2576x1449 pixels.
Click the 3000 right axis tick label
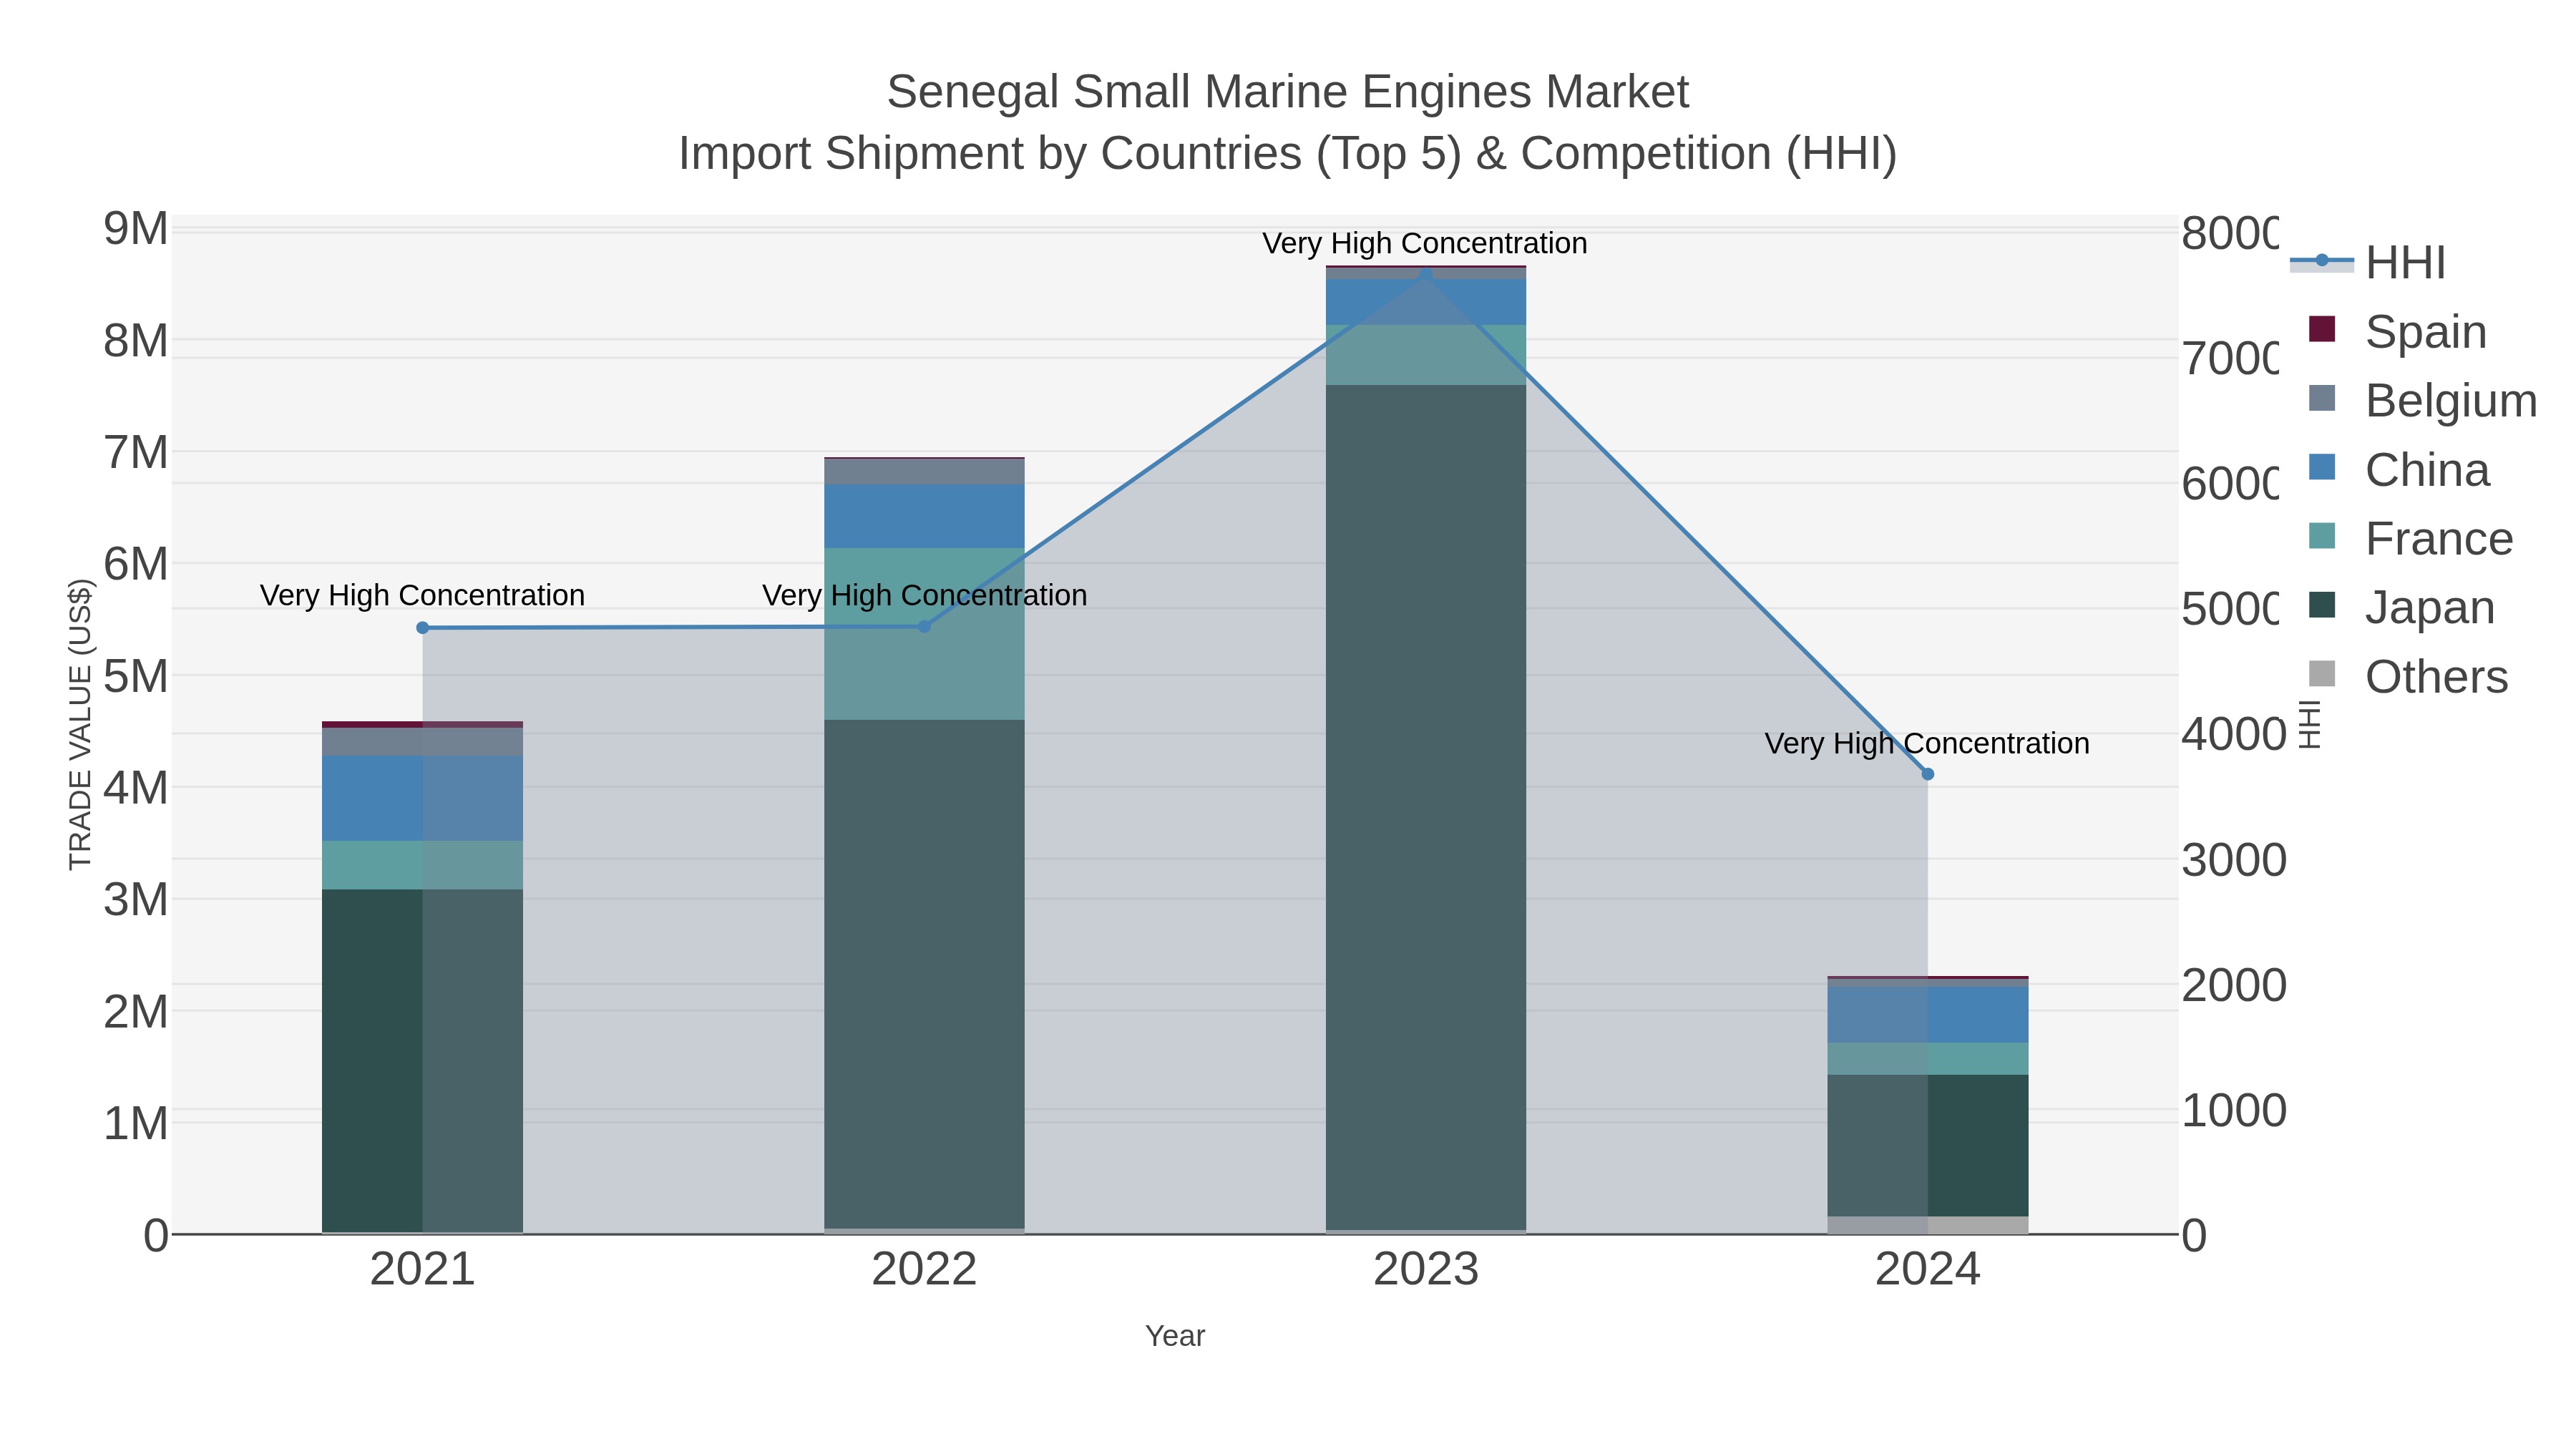click(2234, 860)
